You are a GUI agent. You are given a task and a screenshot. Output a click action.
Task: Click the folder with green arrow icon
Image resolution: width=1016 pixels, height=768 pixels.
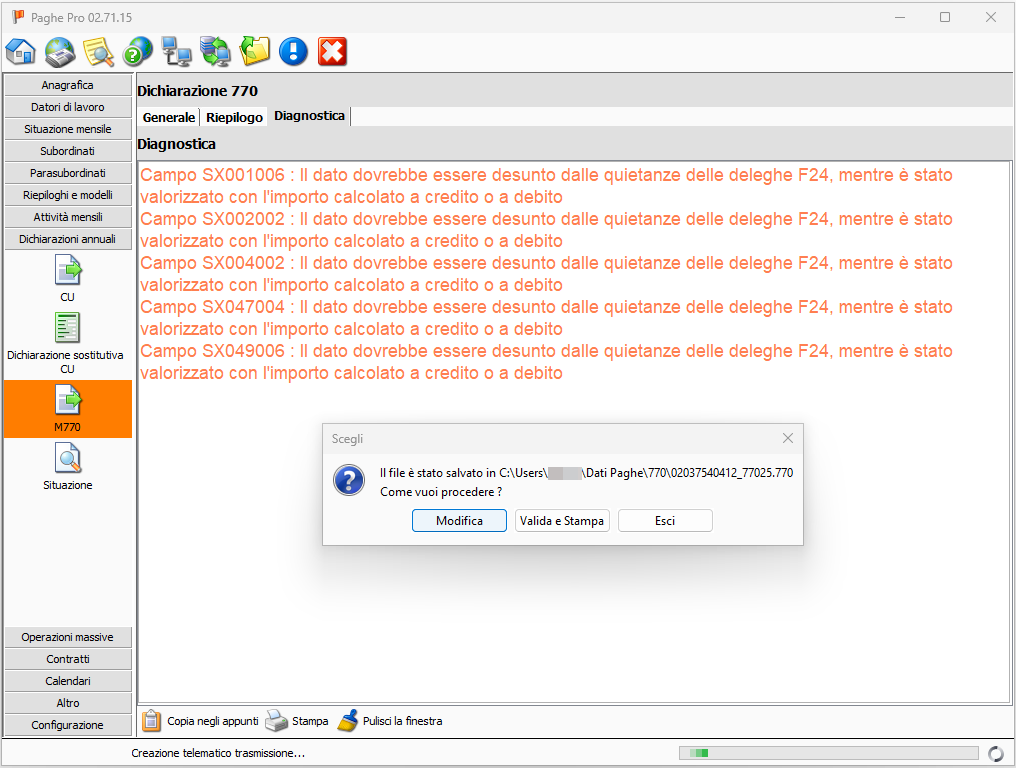tap(255, 51)
